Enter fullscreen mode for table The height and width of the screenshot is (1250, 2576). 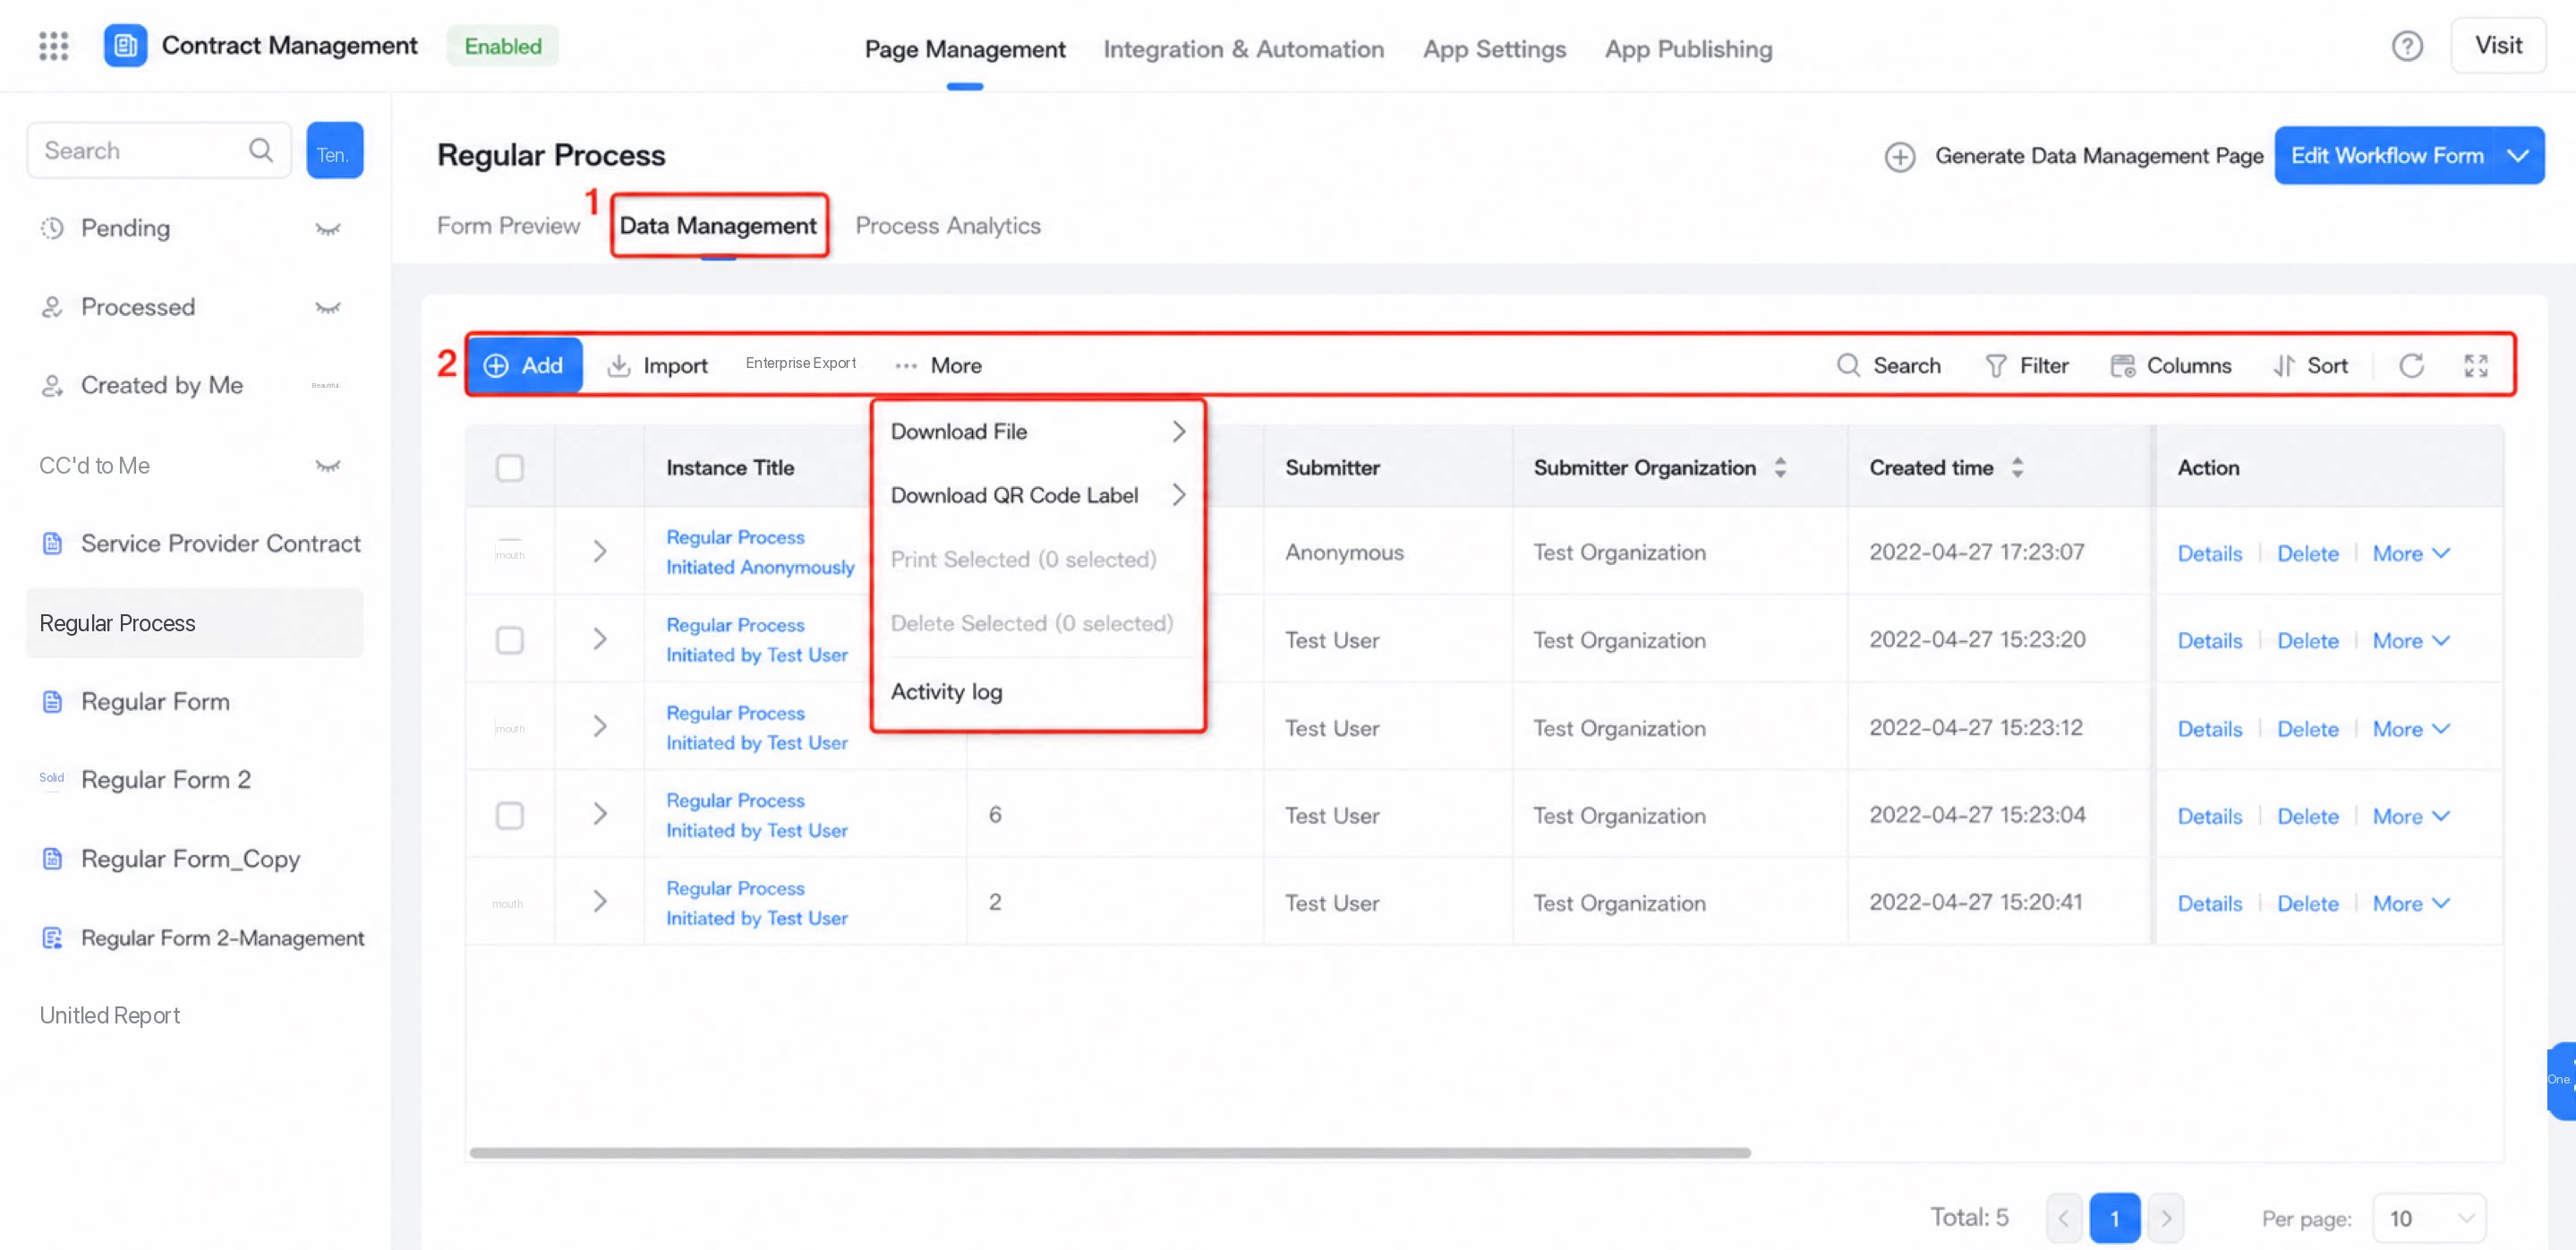pyautogui.click(x=2476, y=366)
